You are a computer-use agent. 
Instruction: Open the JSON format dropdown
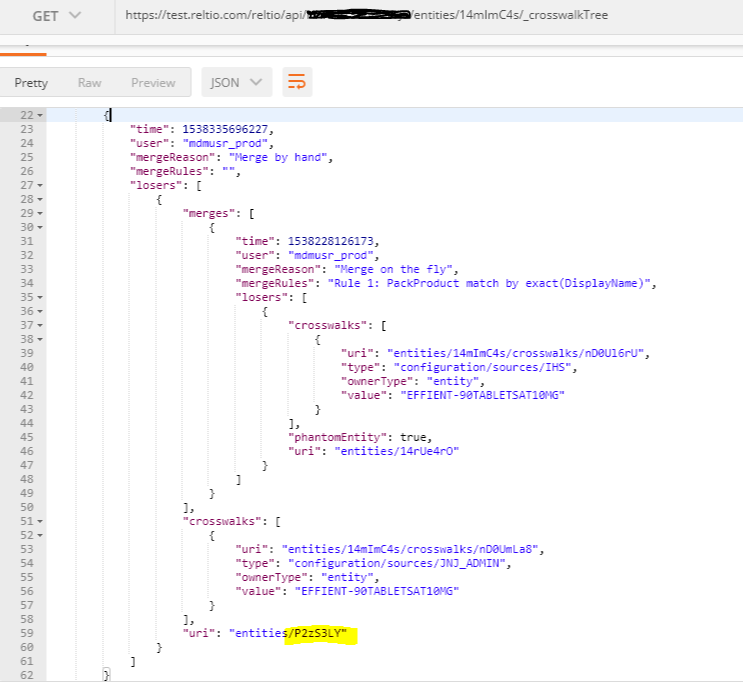(x=236, y=82)
